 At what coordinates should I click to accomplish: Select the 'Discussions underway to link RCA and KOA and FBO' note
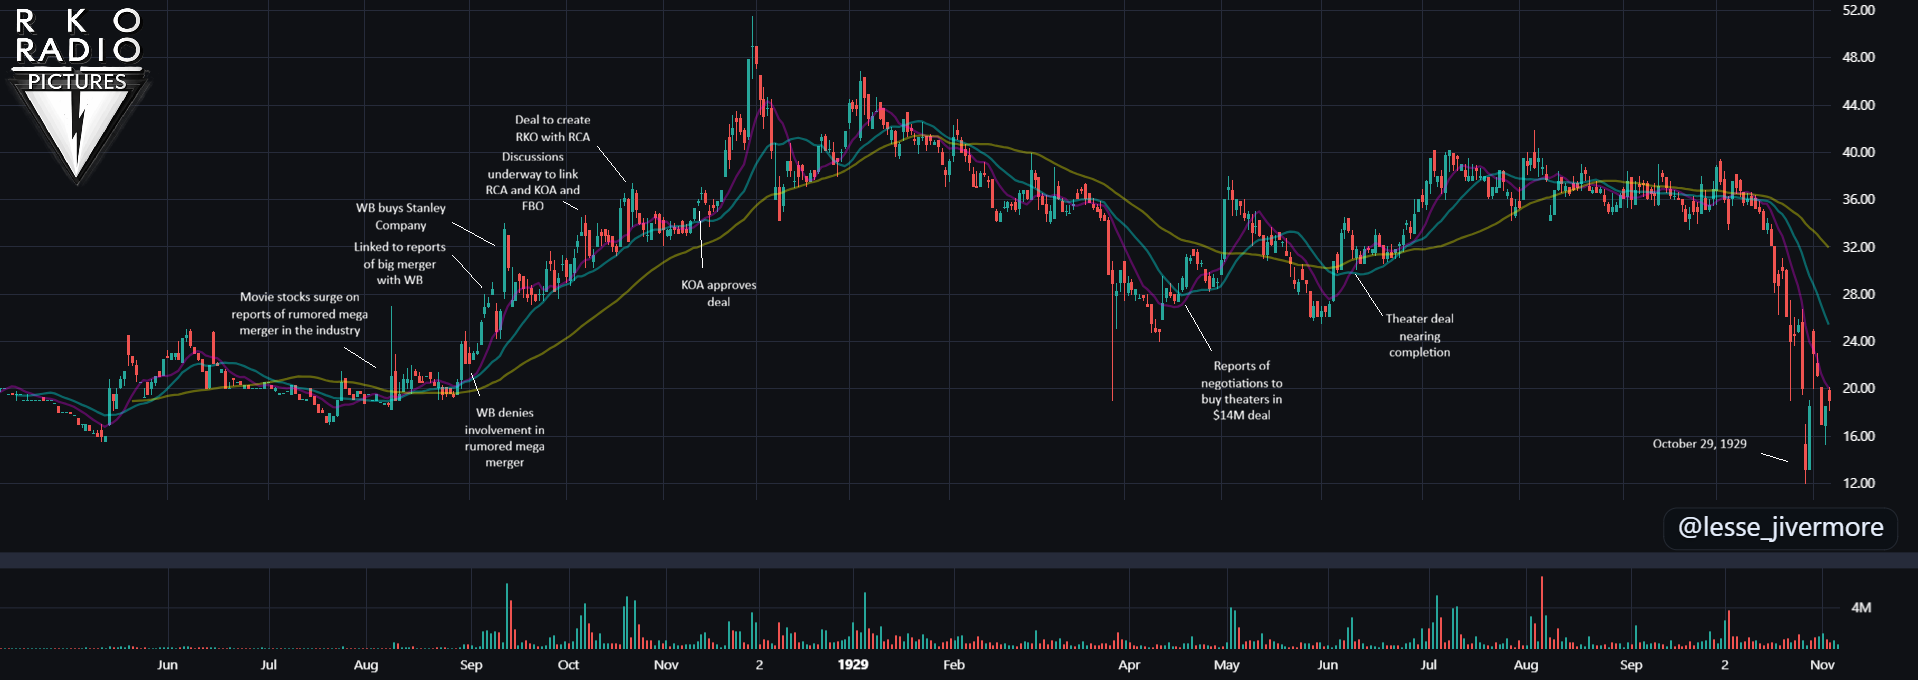[x=533, y=181]
